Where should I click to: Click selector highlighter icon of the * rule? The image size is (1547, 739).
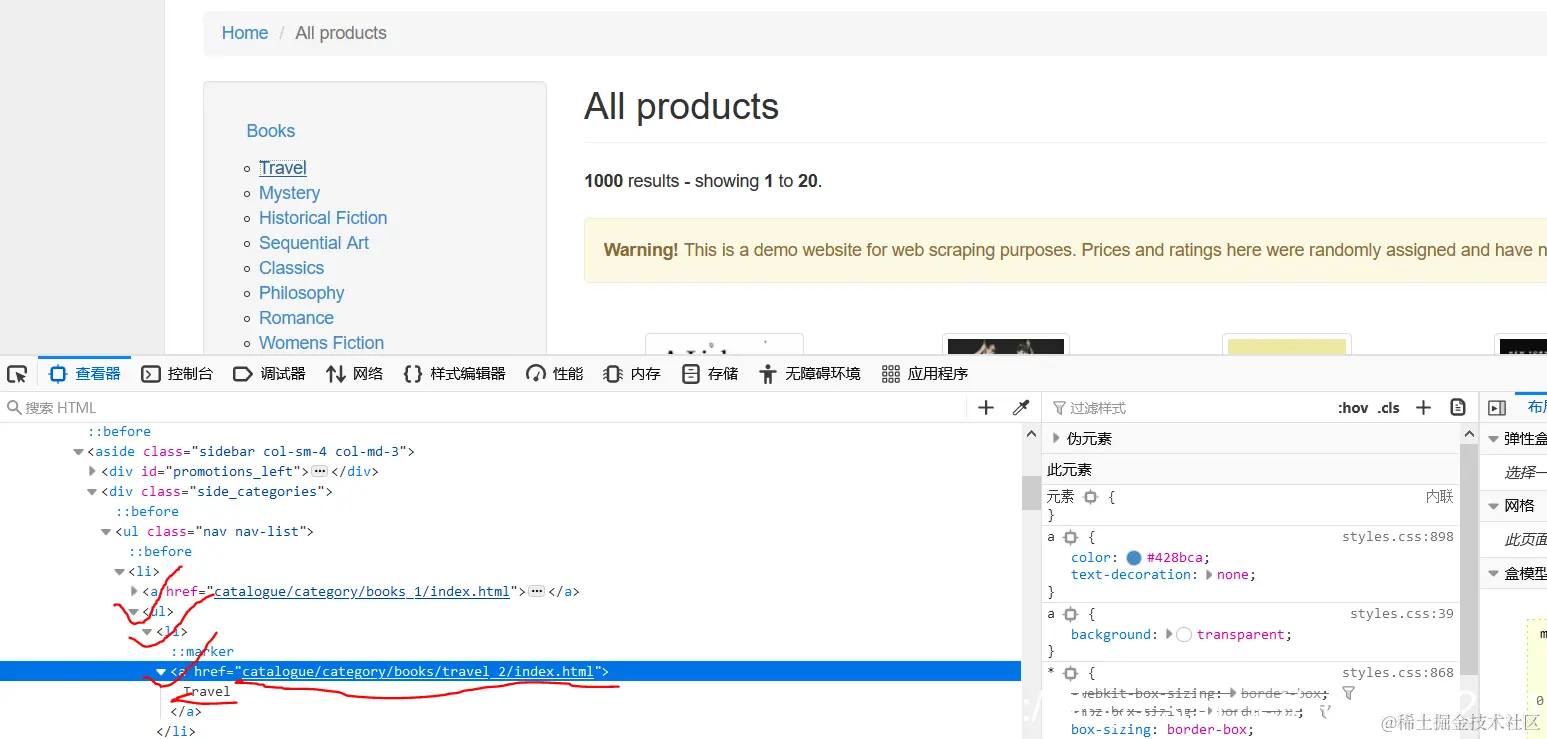[1070, 673]
